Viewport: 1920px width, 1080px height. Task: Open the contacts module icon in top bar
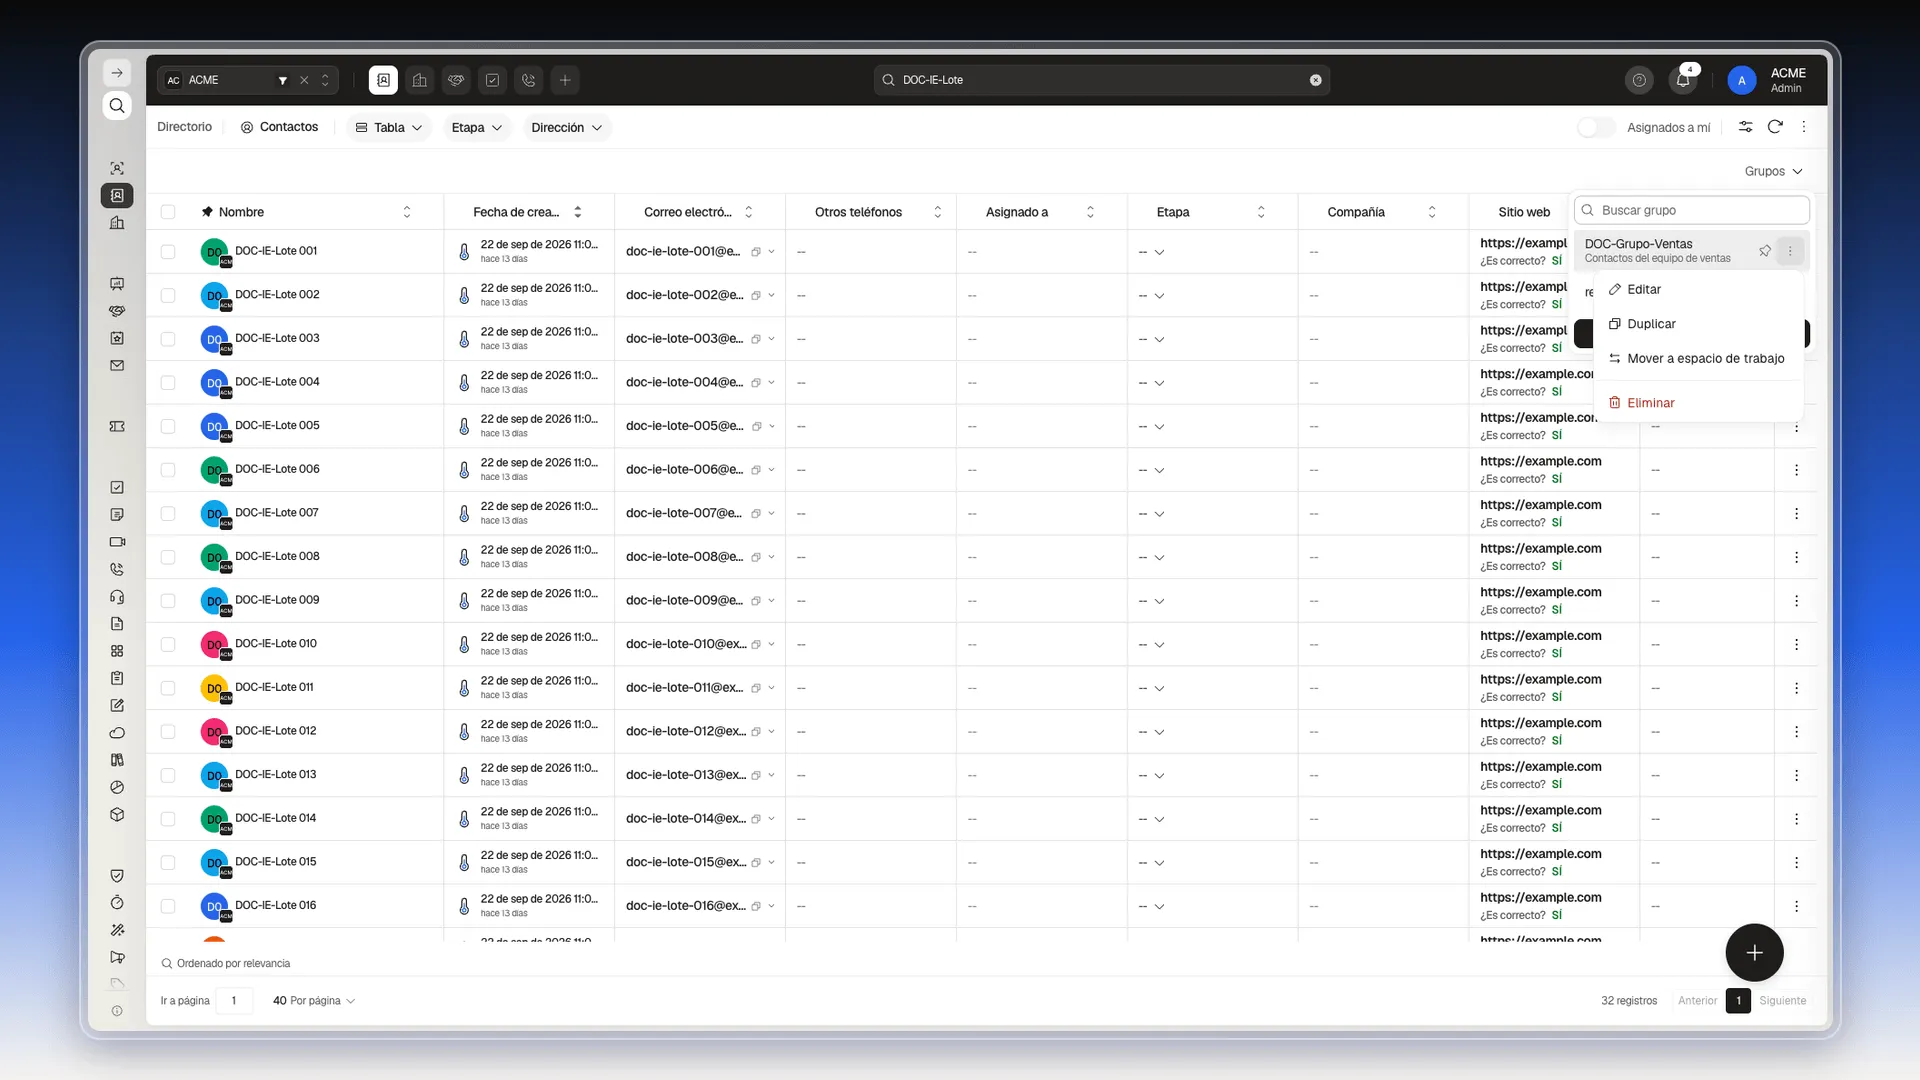383,80
